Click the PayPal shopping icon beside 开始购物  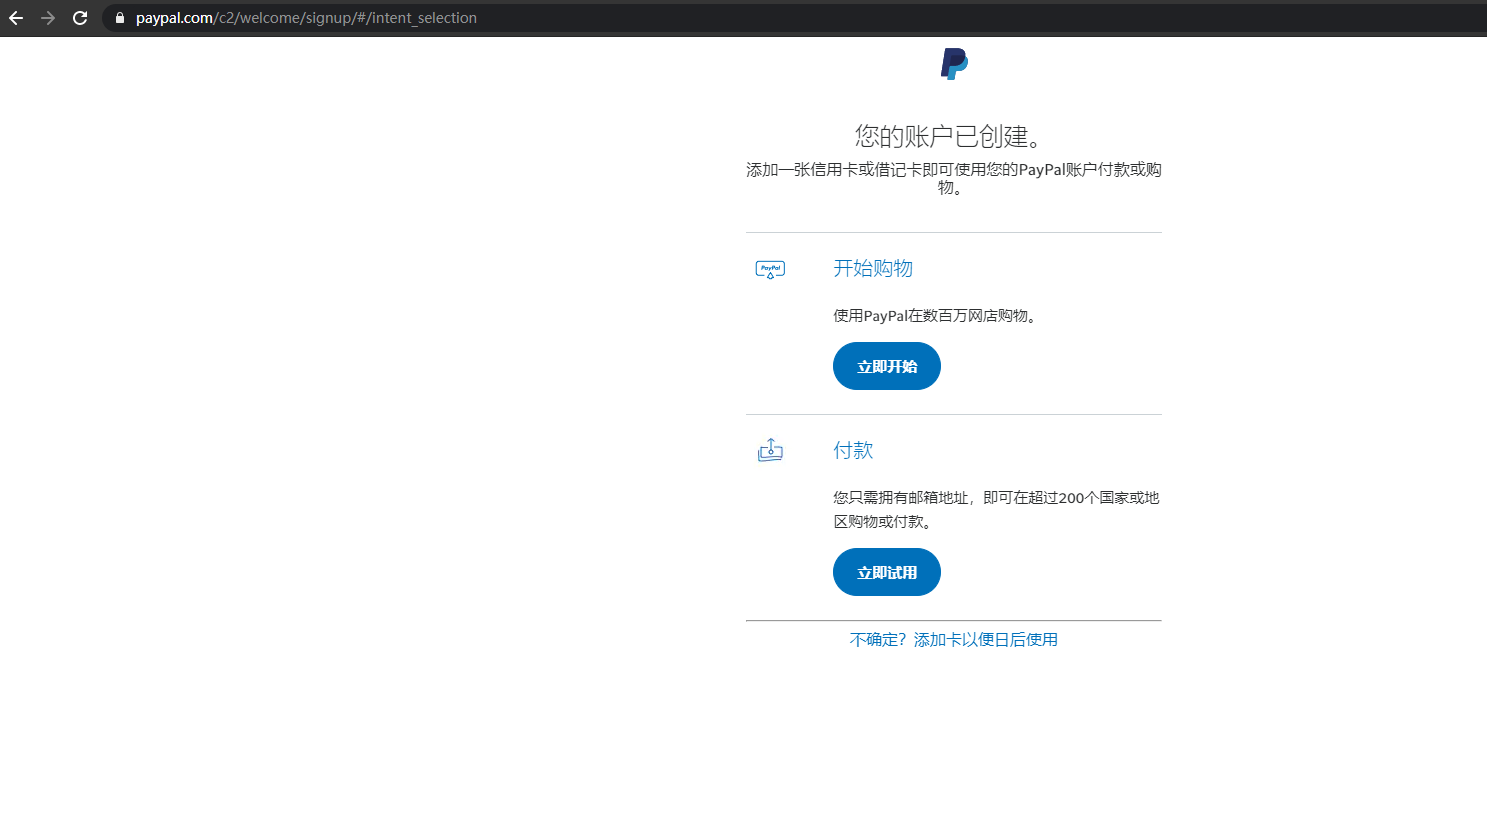[x=770, y=269]
